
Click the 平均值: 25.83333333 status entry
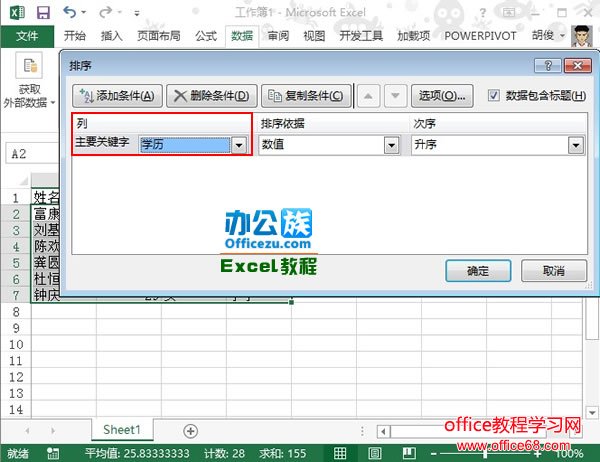click(x=137, y=454)
